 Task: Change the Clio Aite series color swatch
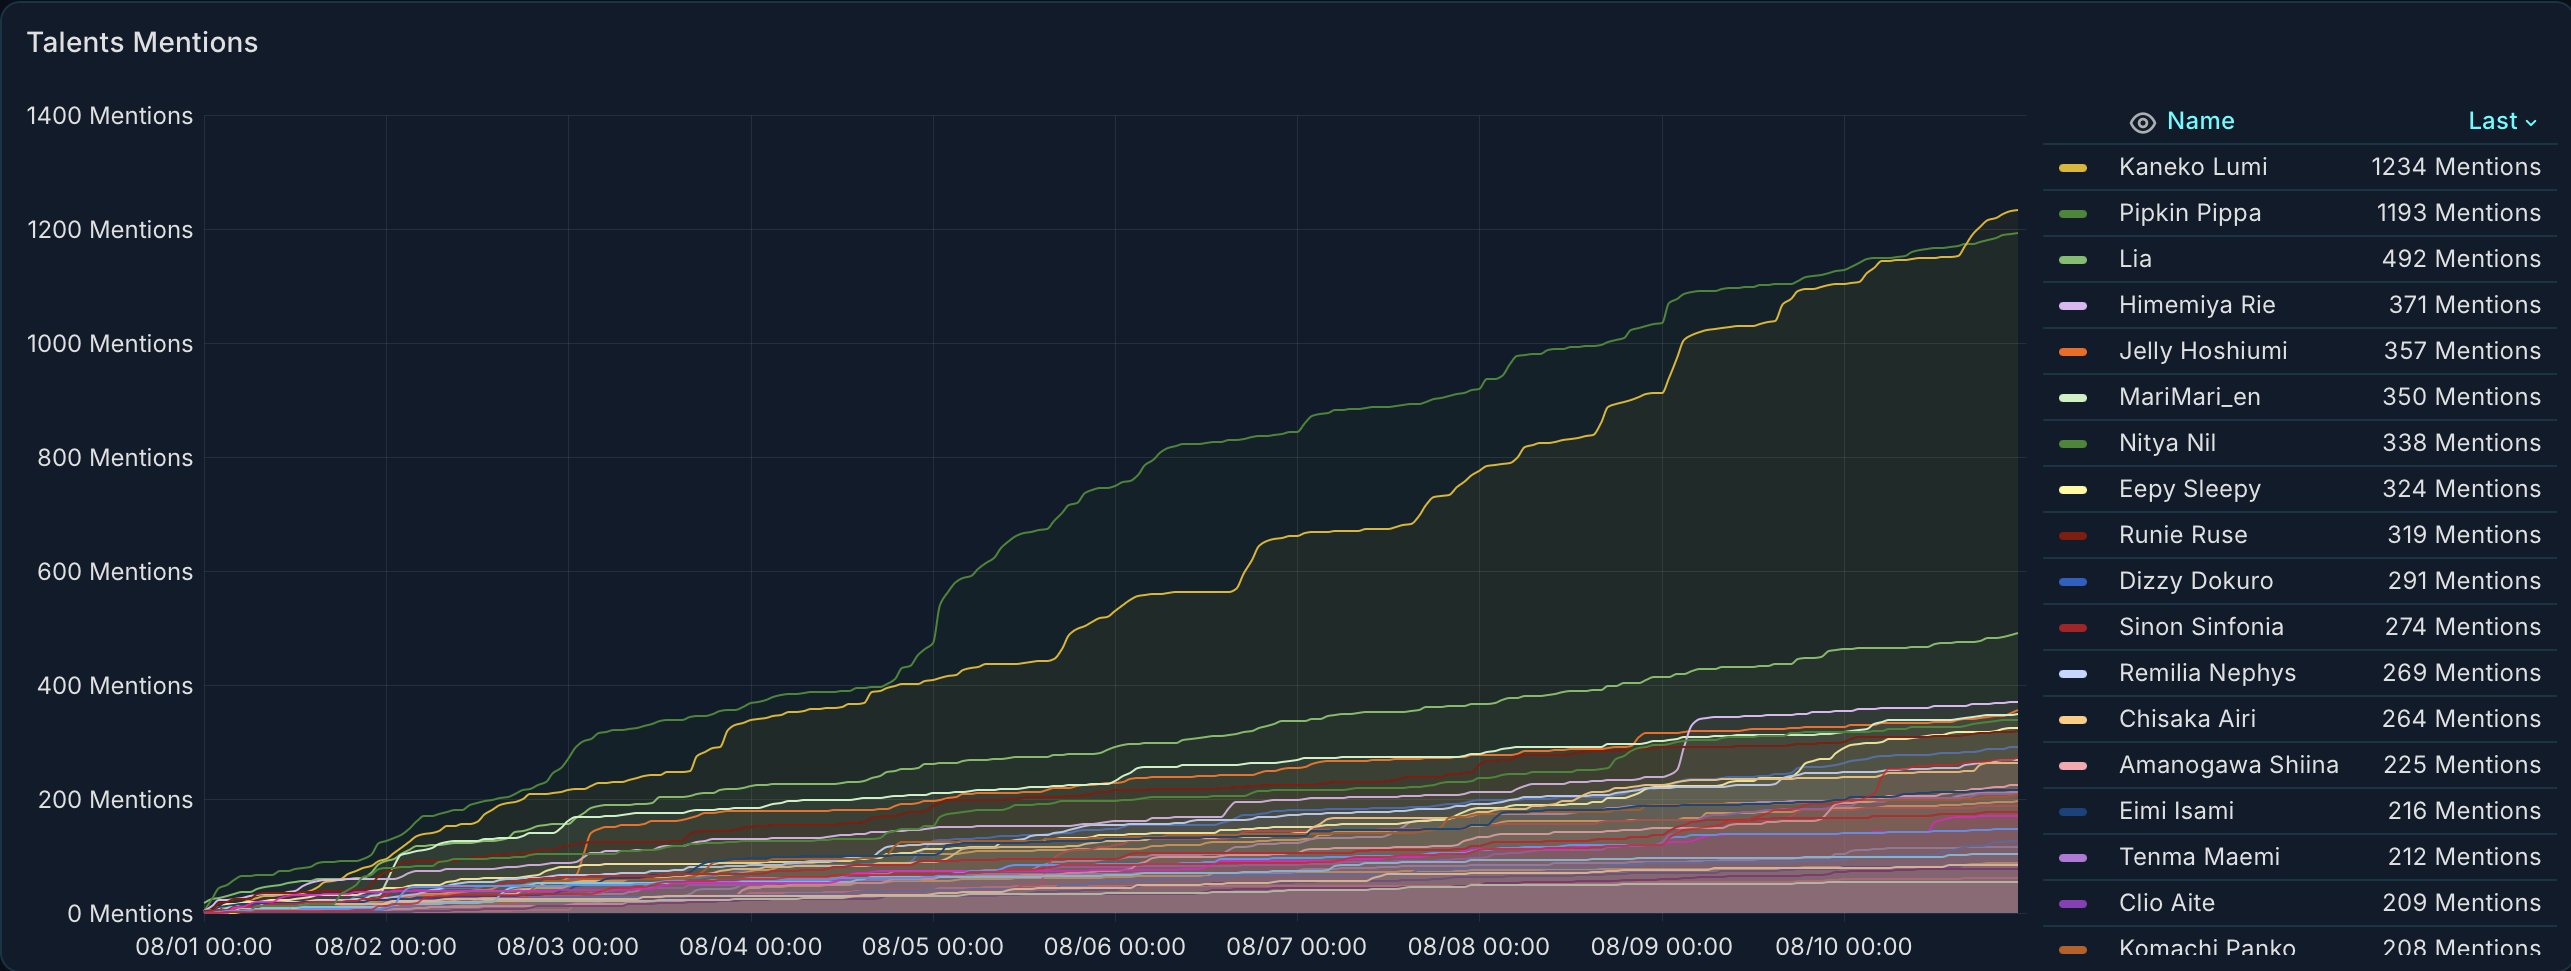(2073, 904)
